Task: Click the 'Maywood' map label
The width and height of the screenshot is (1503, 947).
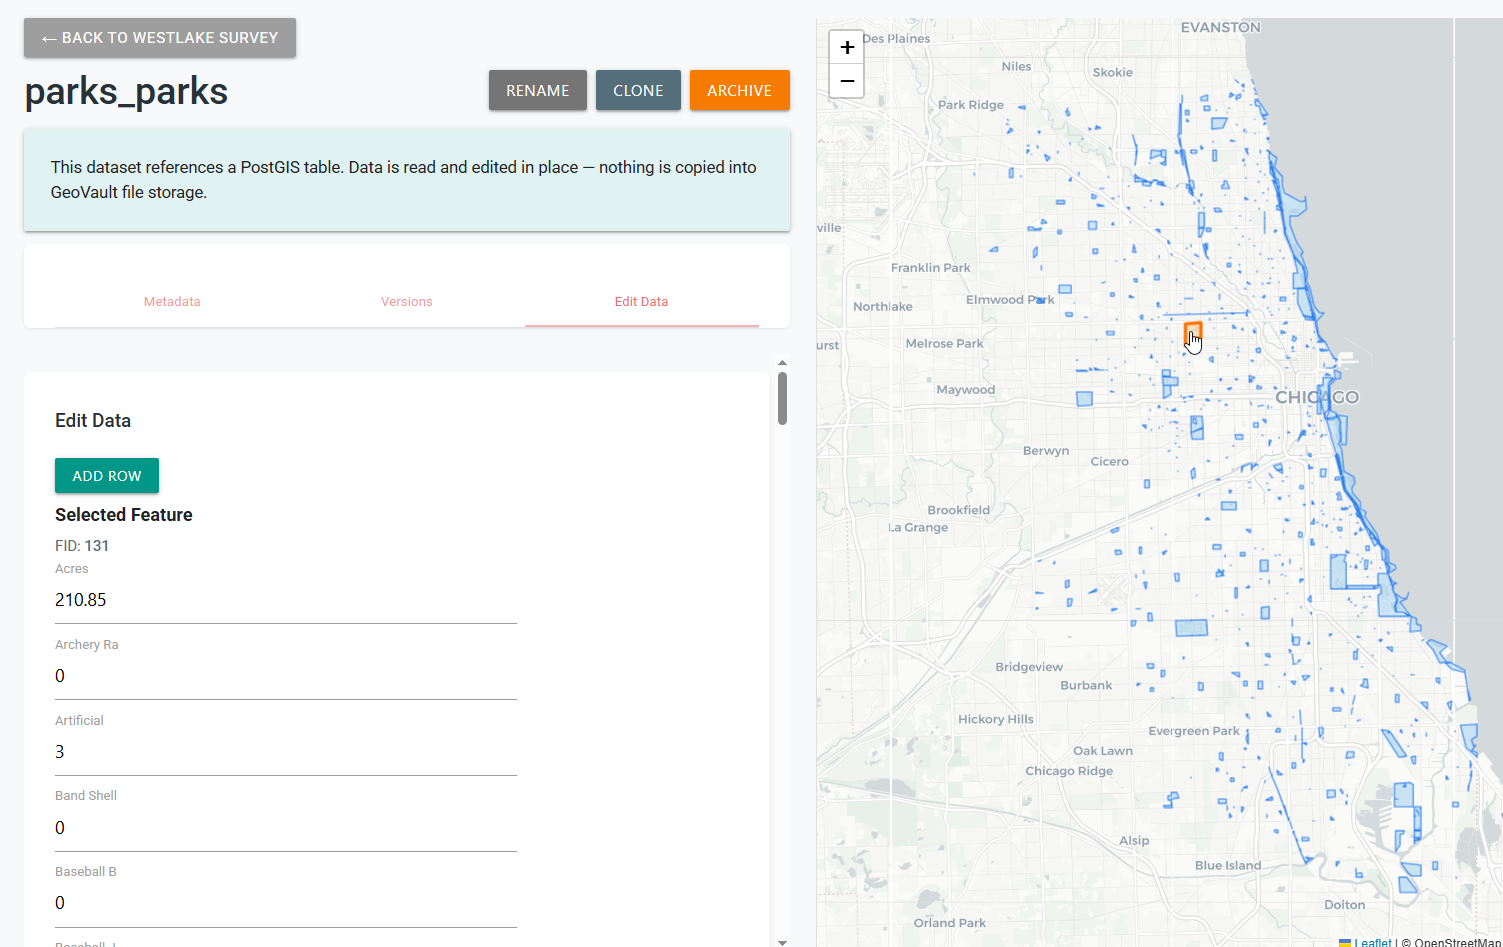Action: click(966, 390)
